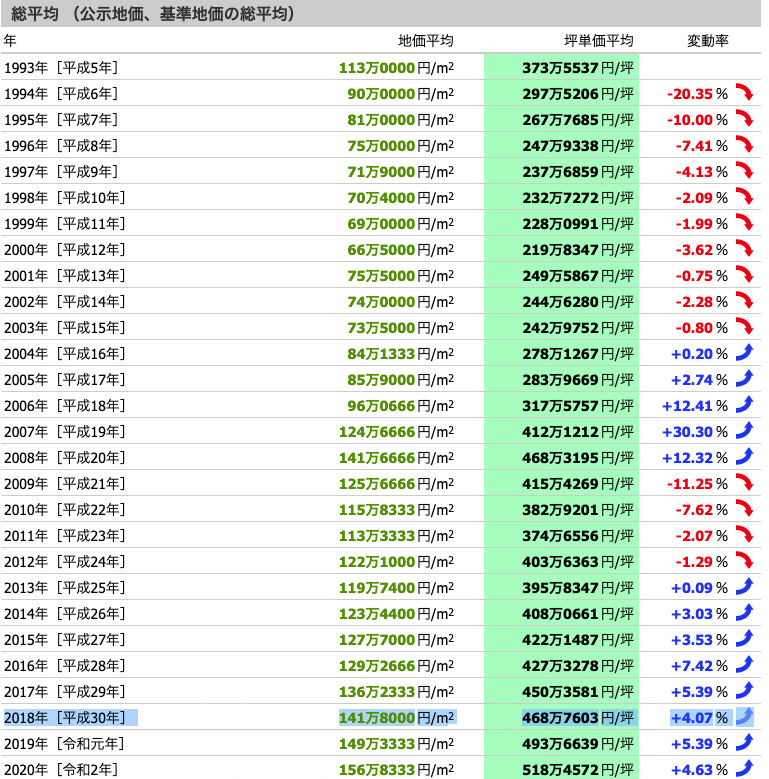Click the 地価平均 column header
Viewport: 769px width, 779px height.
[x=426, y=41]
